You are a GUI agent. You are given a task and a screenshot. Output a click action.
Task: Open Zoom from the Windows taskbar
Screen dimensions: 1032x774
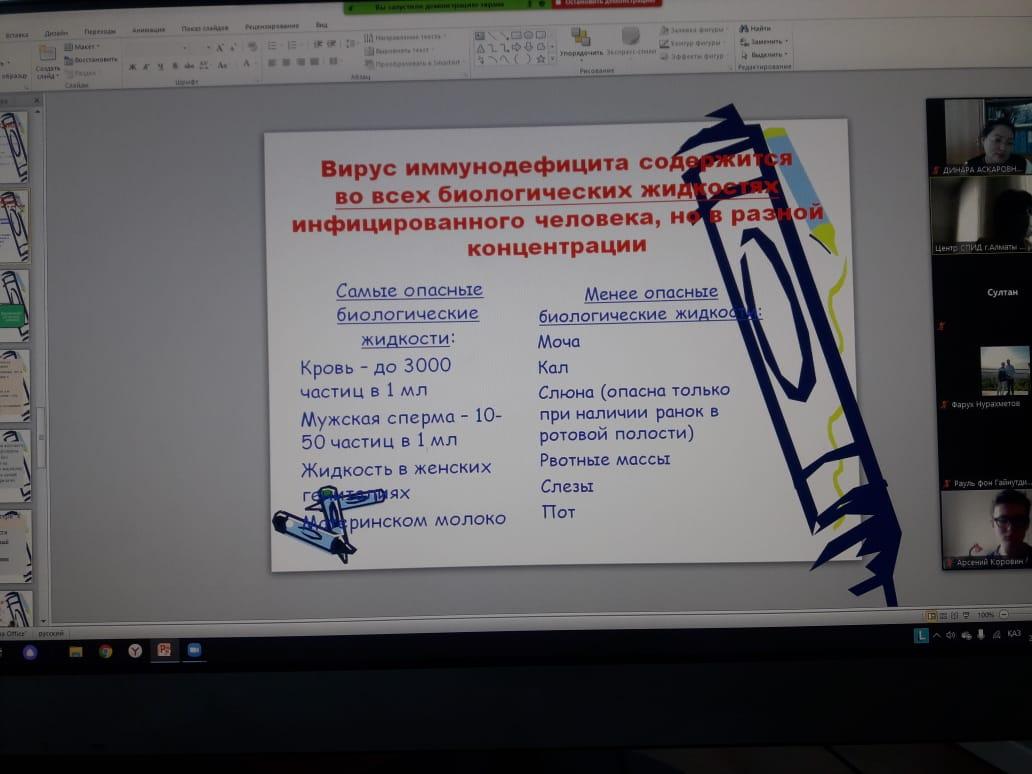(194, 650)
